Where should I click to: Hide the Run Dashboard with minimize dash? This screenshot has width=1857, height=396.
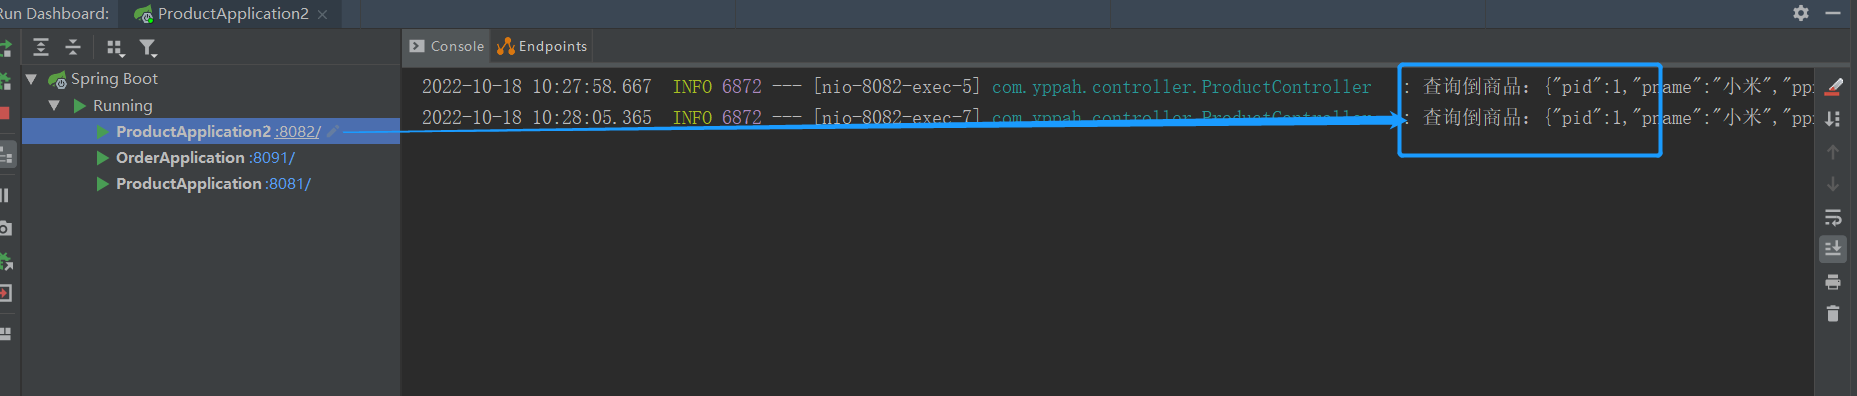[1833, 13]
